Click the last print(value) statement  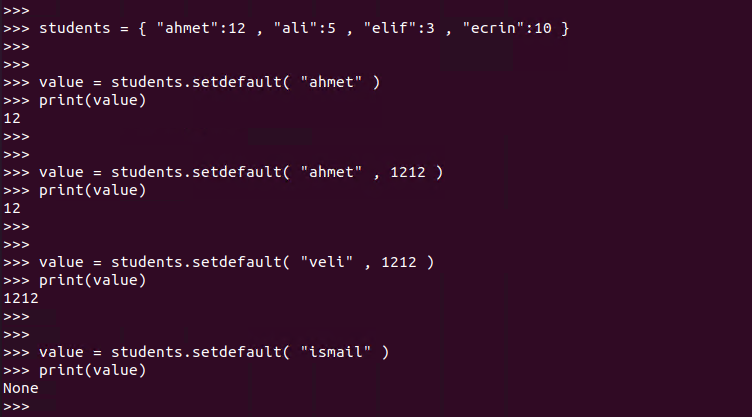(93, 370)
